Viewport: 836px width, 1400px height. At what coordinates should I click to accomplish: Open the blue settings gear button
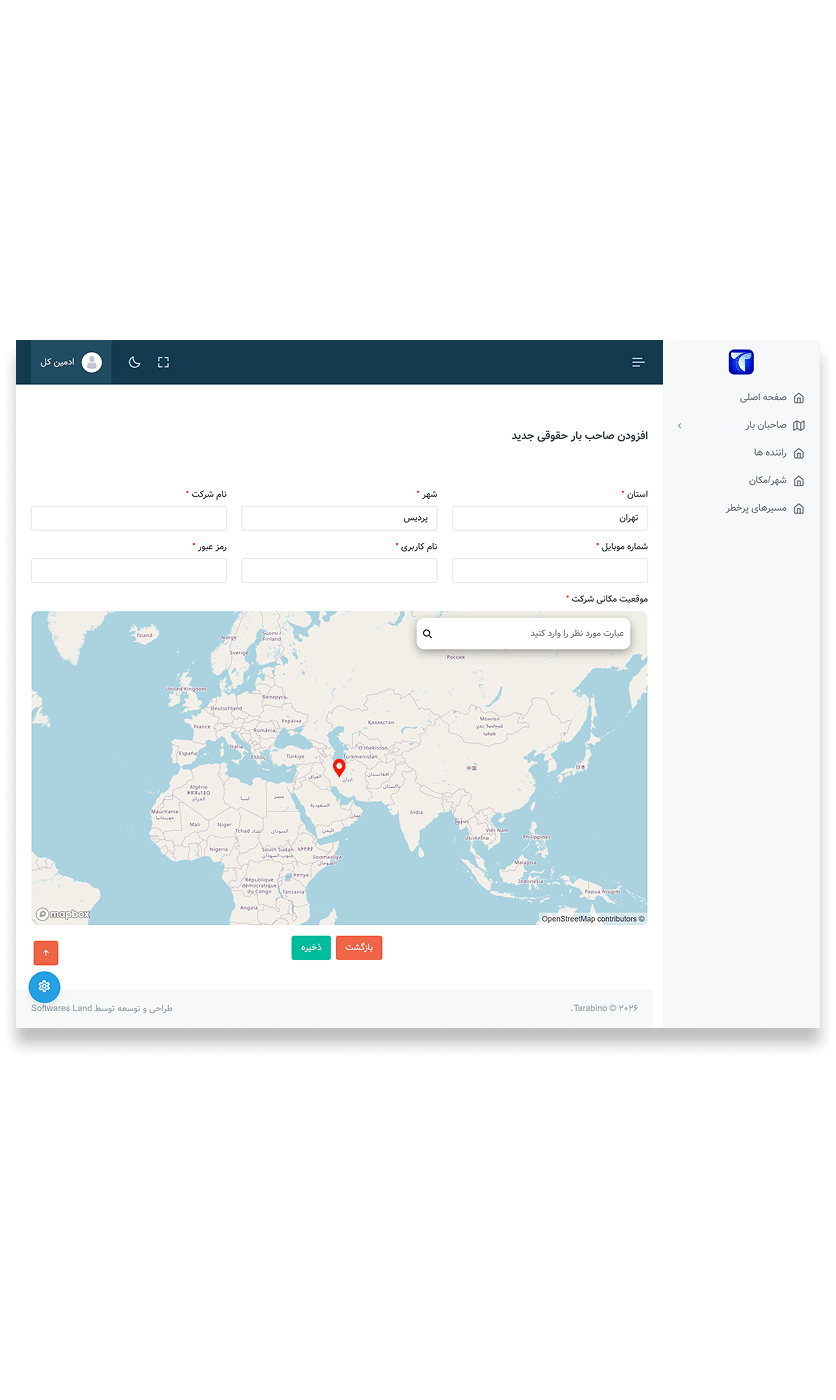point(44,987)
